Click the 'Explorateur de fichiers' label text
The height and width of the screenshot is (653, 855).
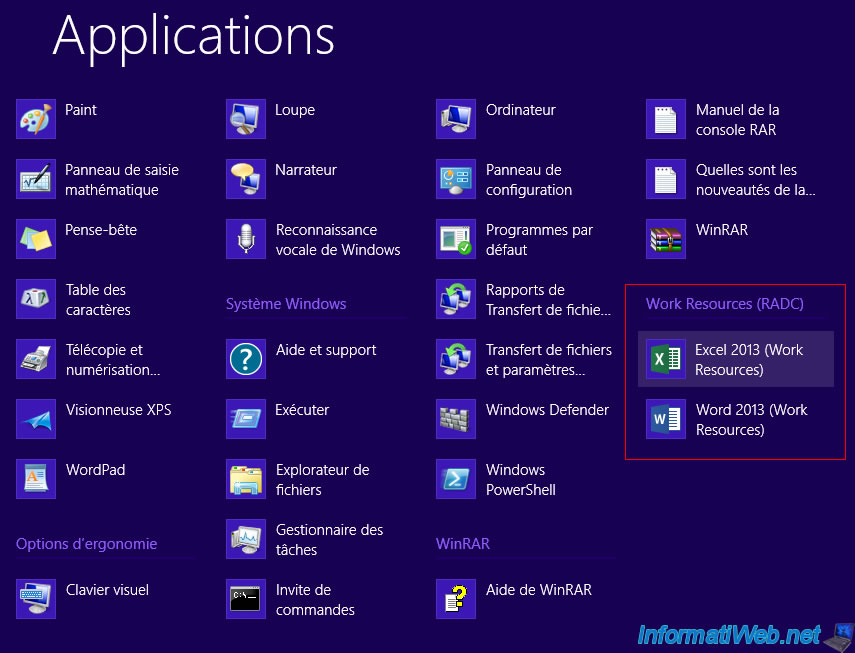[322, 480]
